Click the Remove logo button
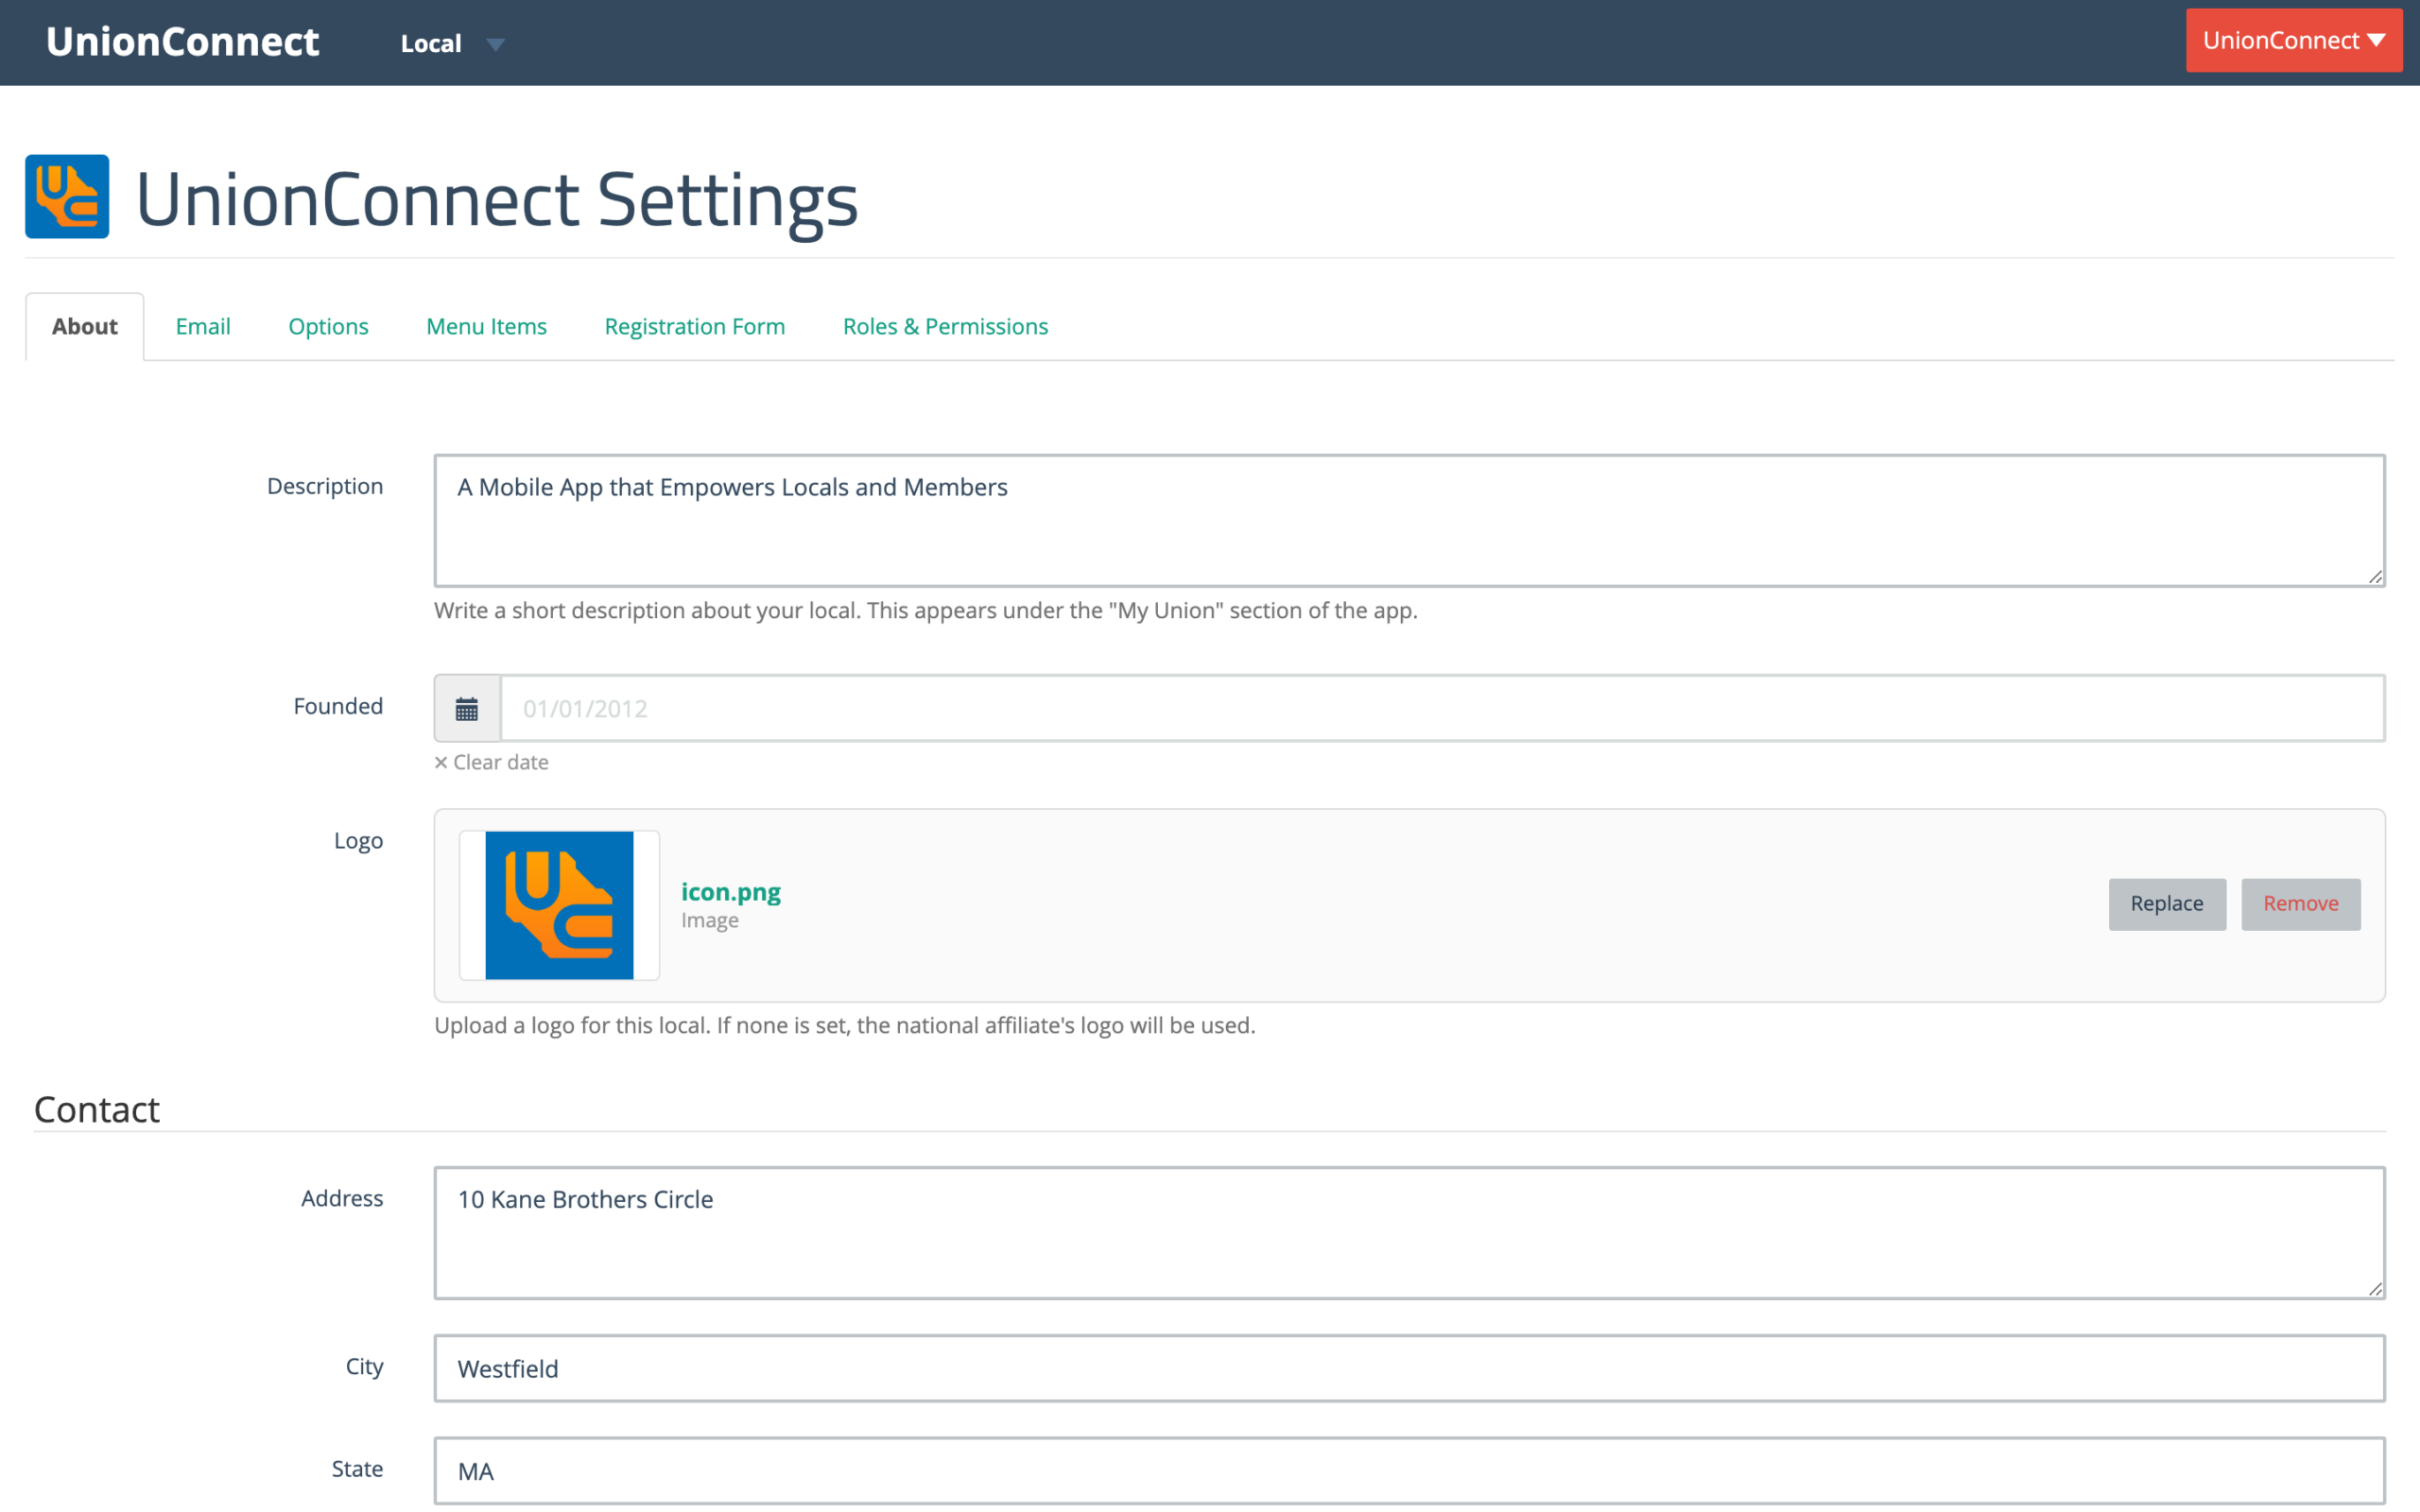 (x=2300, y=904)
